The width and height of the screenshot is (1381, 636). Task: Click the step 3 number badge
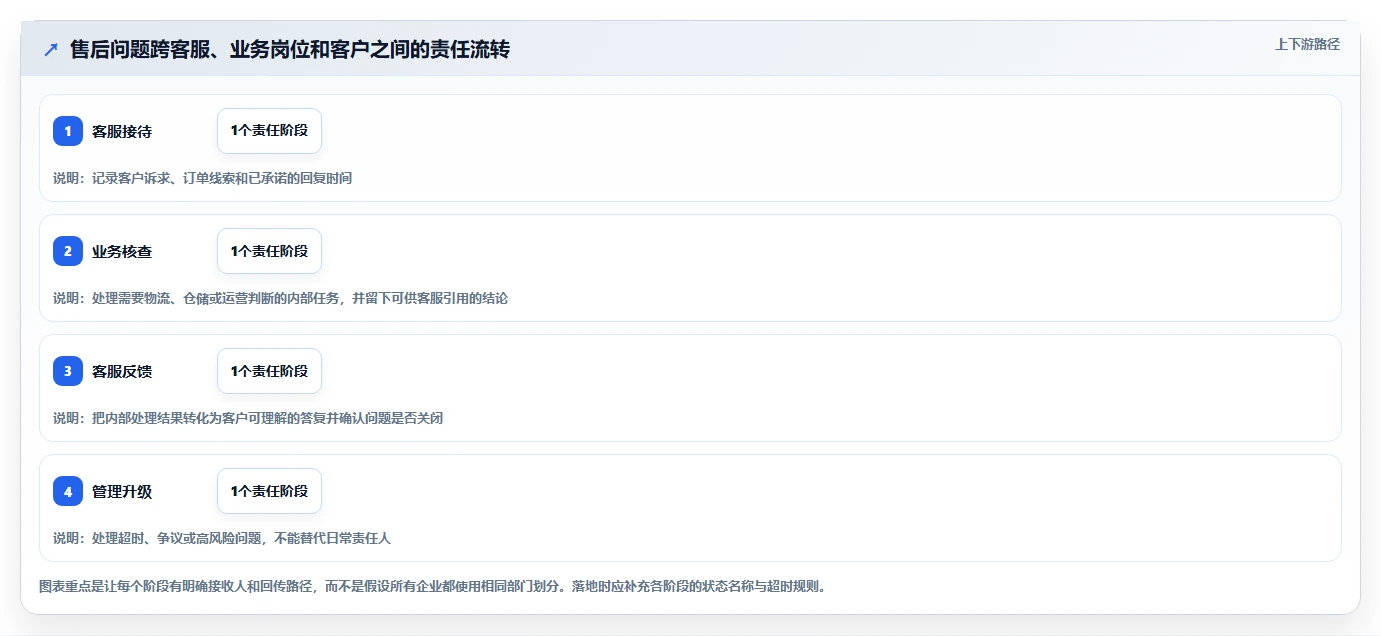68,371
